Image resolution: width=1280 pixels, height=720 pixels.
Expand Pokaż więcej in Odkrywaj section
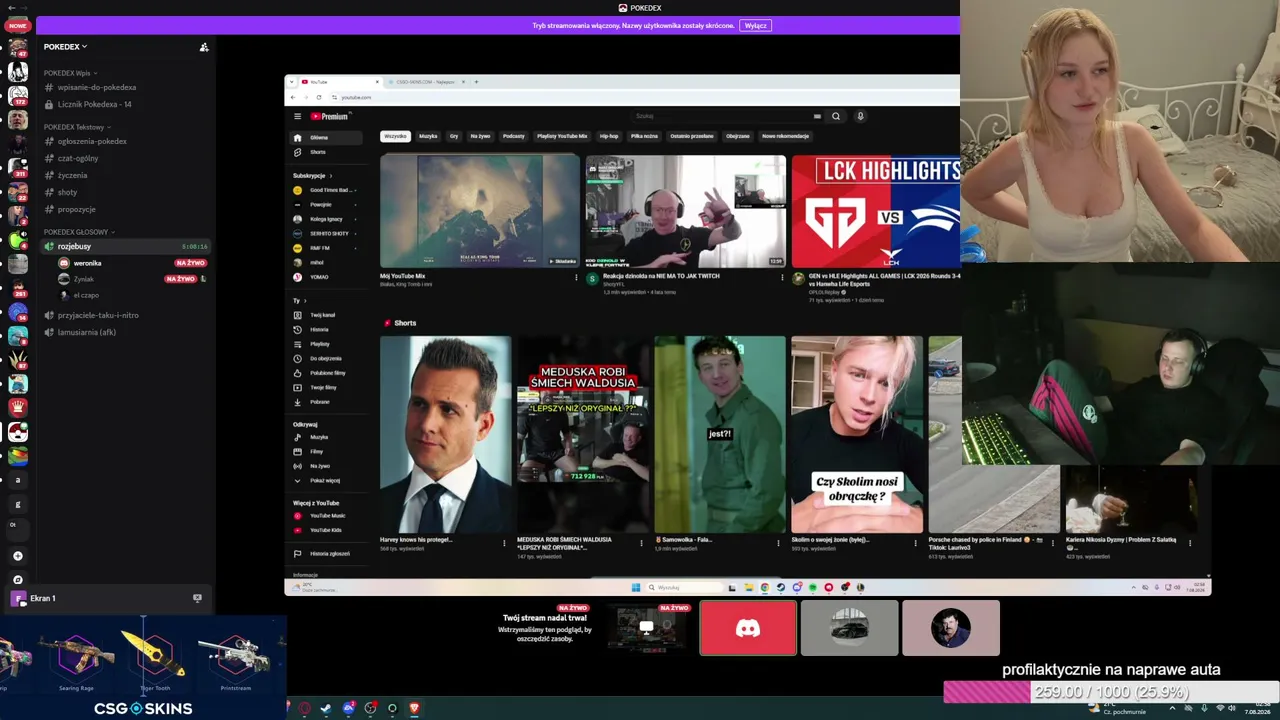[x=326, y=481]
